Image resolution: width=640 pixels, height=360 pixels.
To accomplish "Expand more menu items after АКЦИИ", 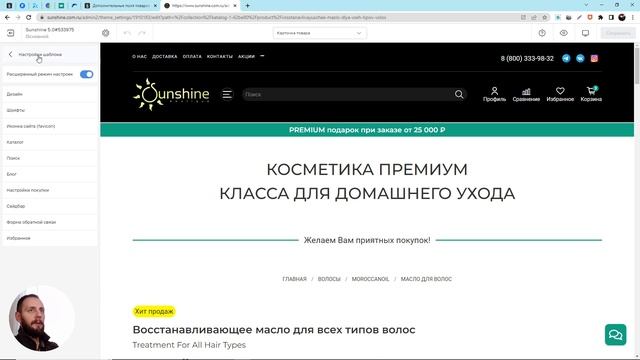I will [x=262, y=56].
